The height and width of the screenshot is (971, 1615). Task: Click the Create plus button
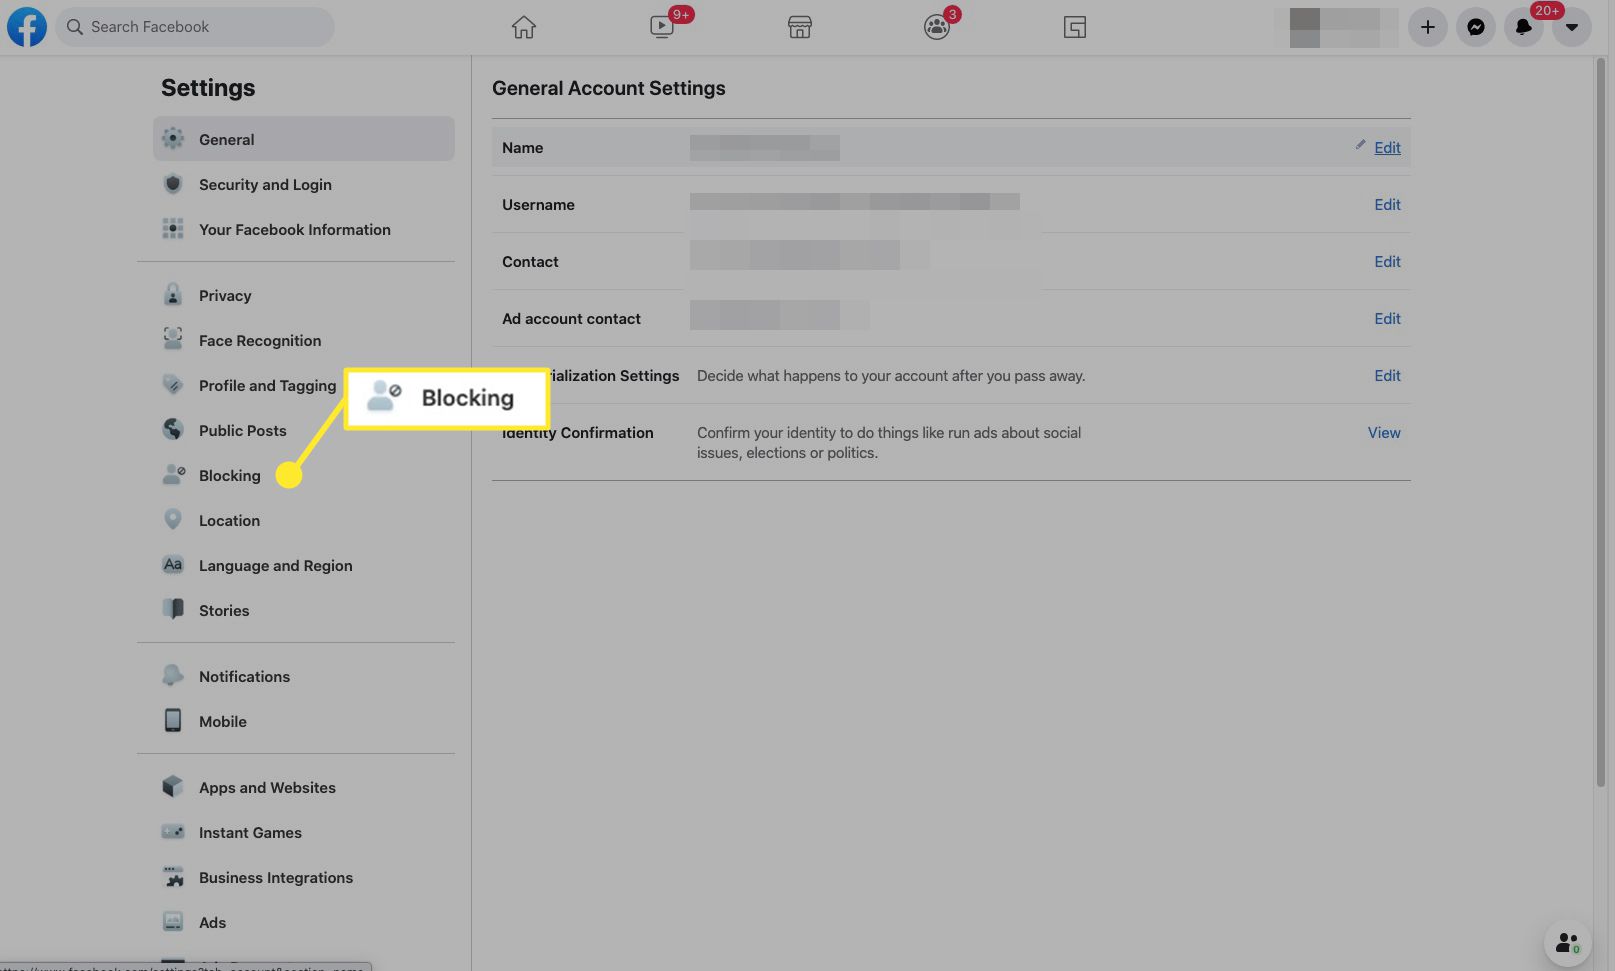[1428, 27]
